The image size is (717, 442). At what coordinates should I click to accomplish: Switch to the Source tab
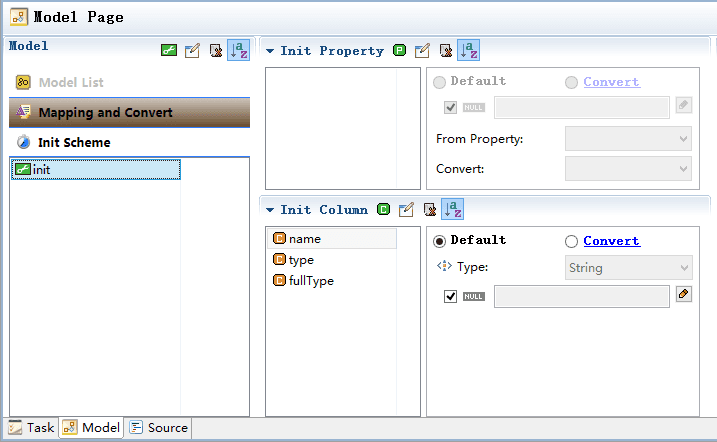point(159,428)
